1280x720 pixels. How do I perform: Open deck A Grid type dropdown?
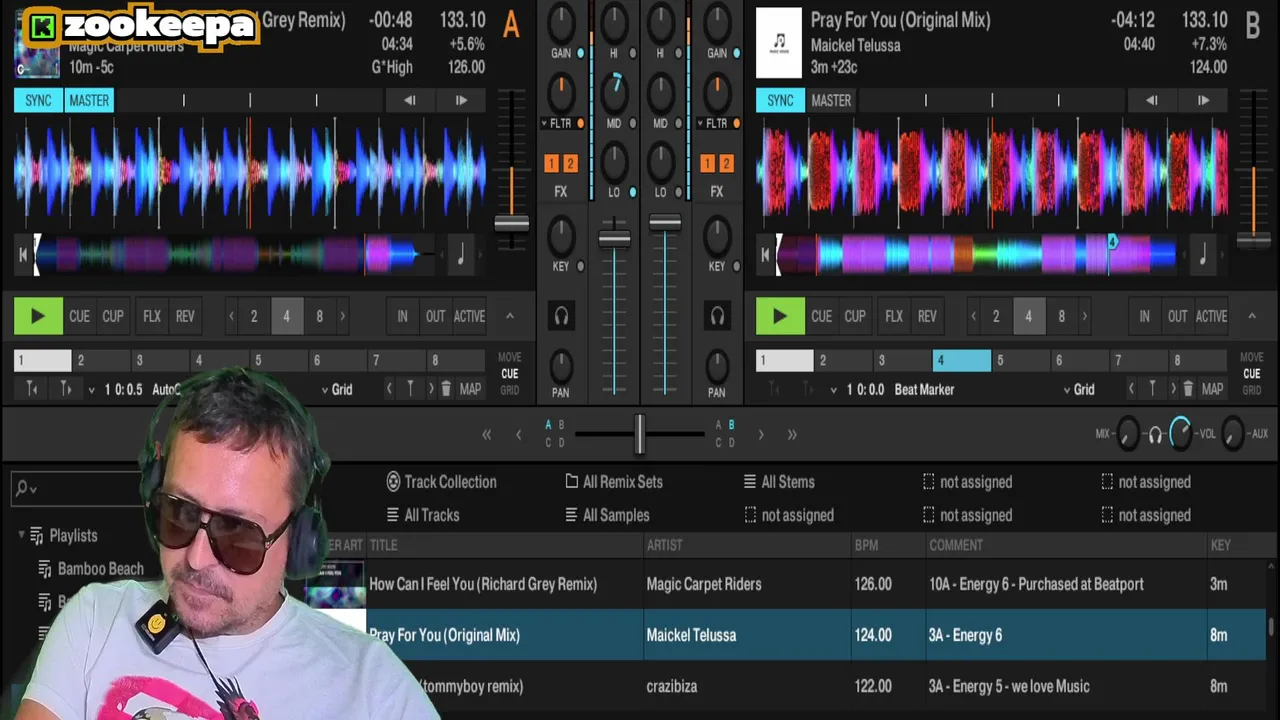336,389
